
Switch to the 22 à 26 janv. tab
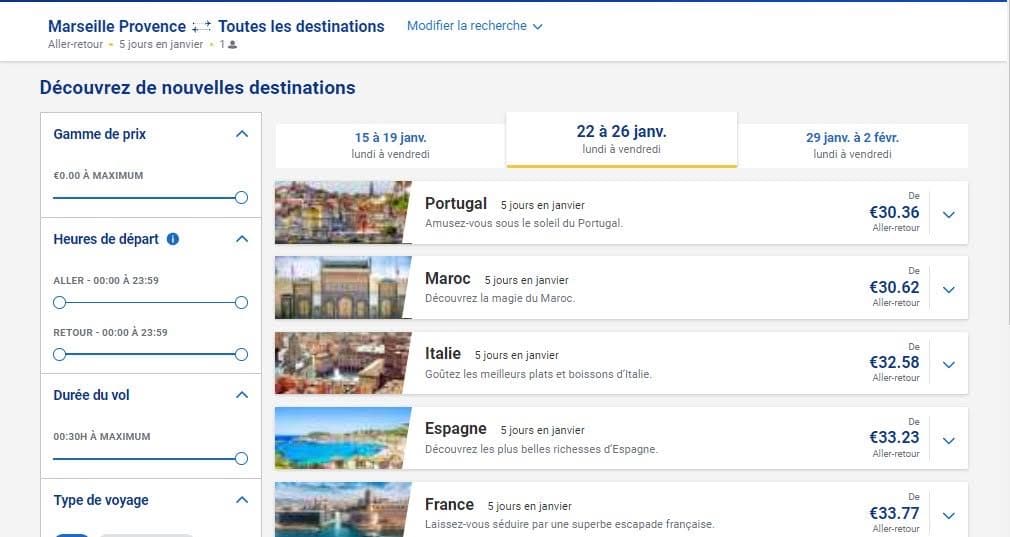621,139
